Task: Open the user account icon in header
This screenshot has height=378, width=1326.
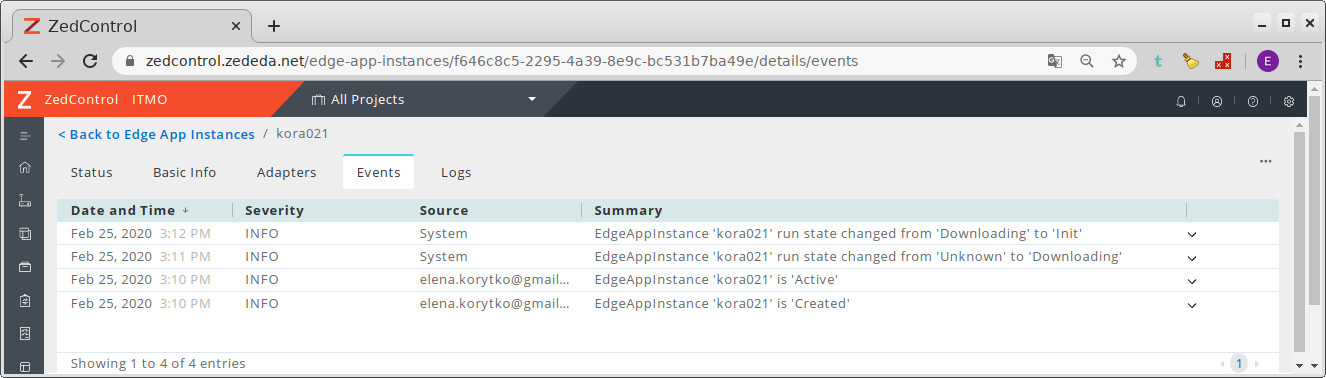Action: (x=1217, y=101)
